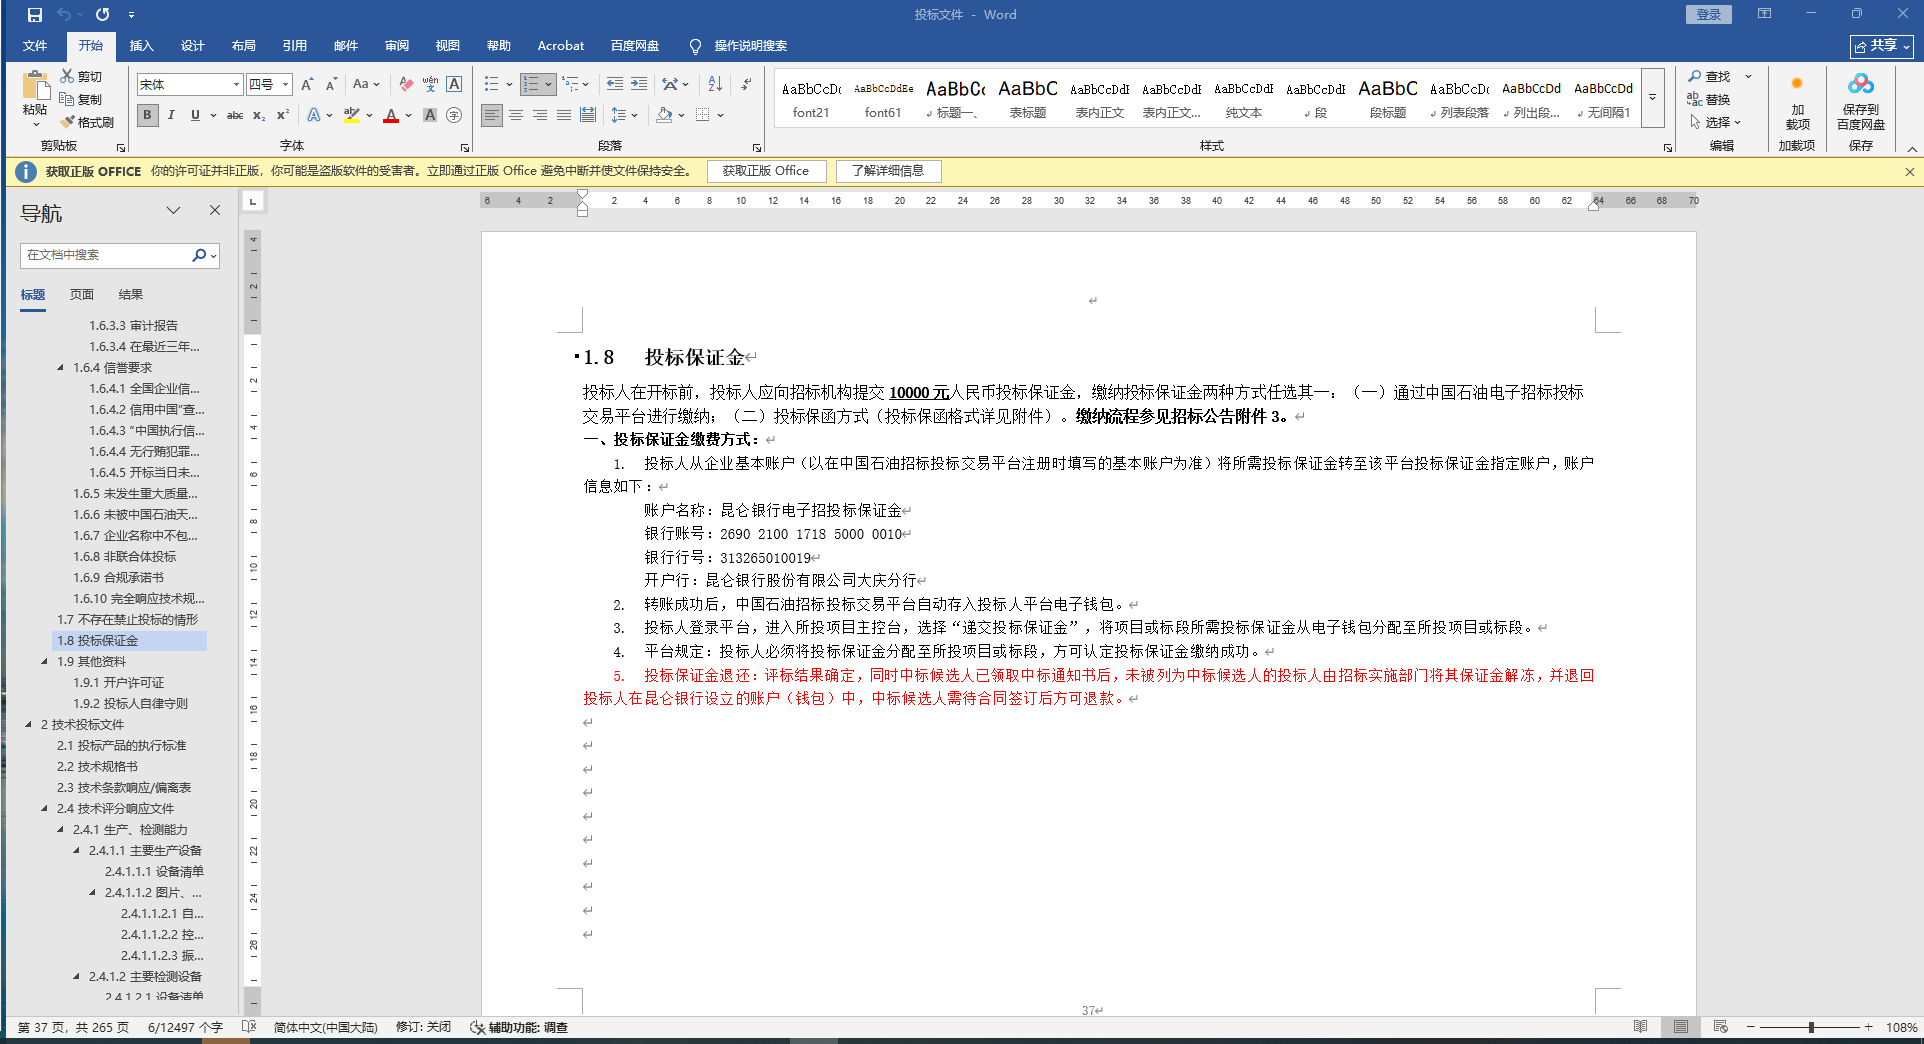Click the 了解详细信息 button
The image size is (1924, 1044).
click(888, 171)
